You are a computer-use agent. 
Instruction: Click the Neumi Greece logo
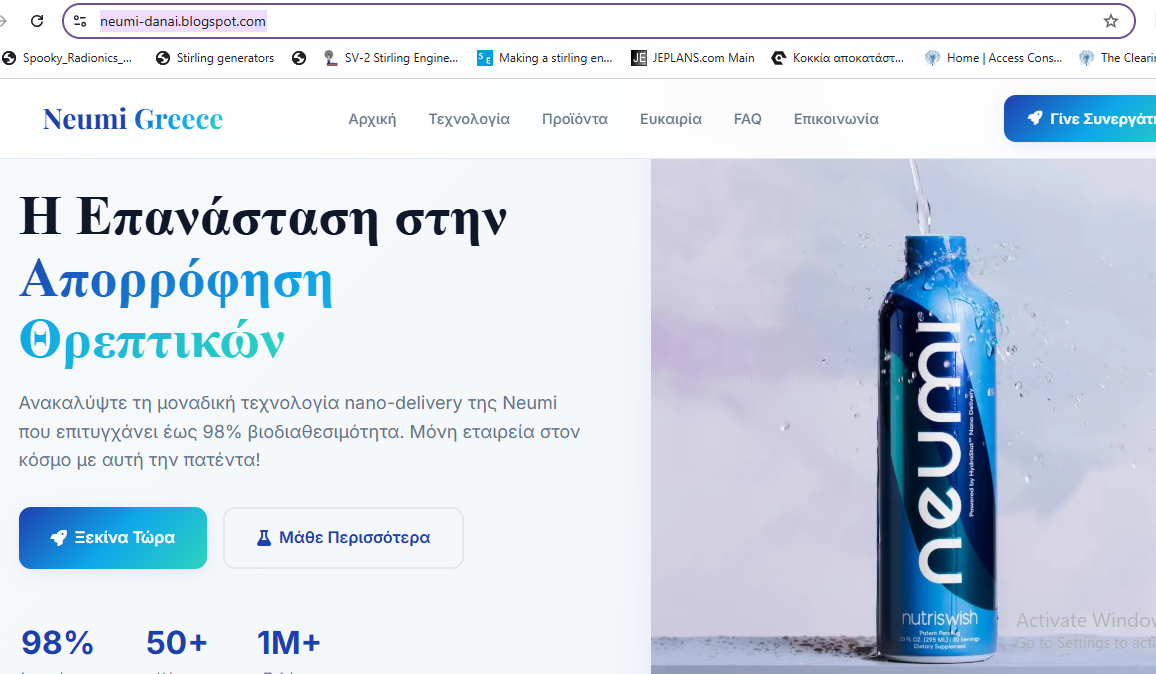[133, 119]
